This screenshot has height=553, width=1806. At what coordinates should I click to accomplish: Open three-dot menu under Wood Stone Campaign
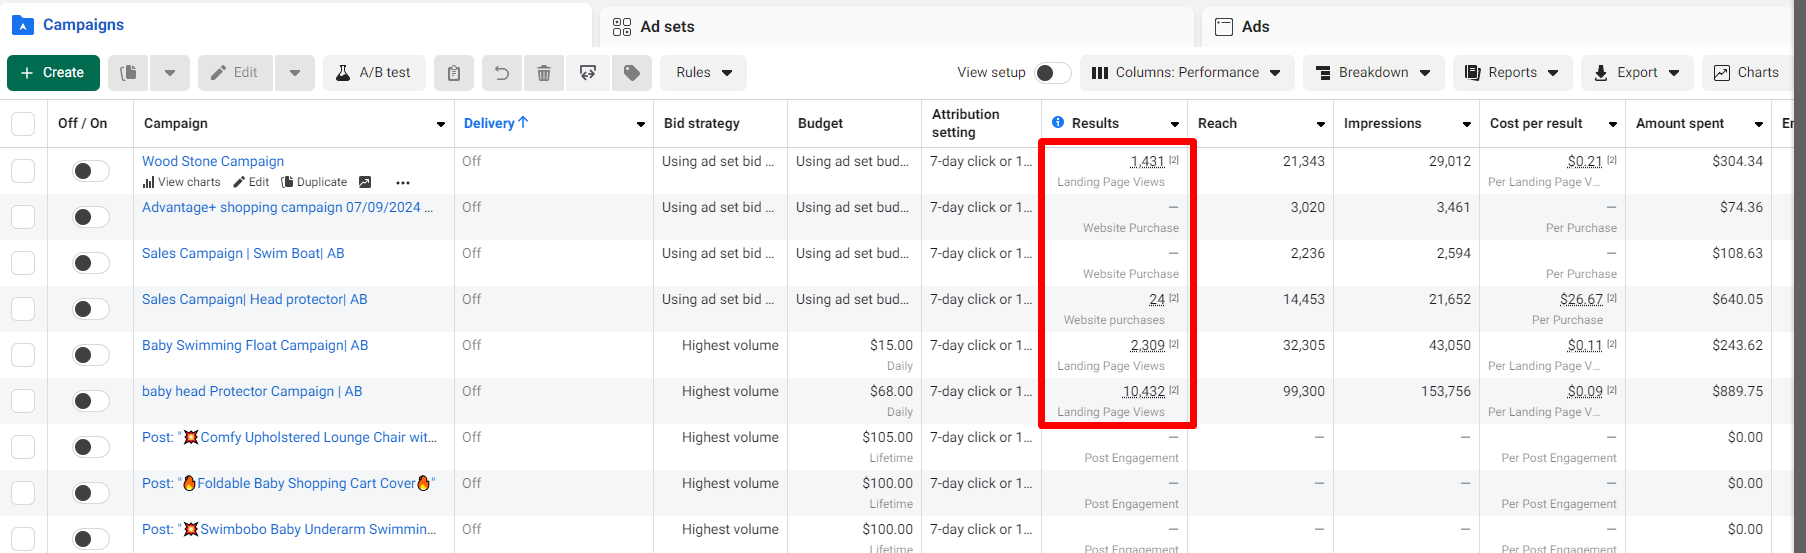403,183
